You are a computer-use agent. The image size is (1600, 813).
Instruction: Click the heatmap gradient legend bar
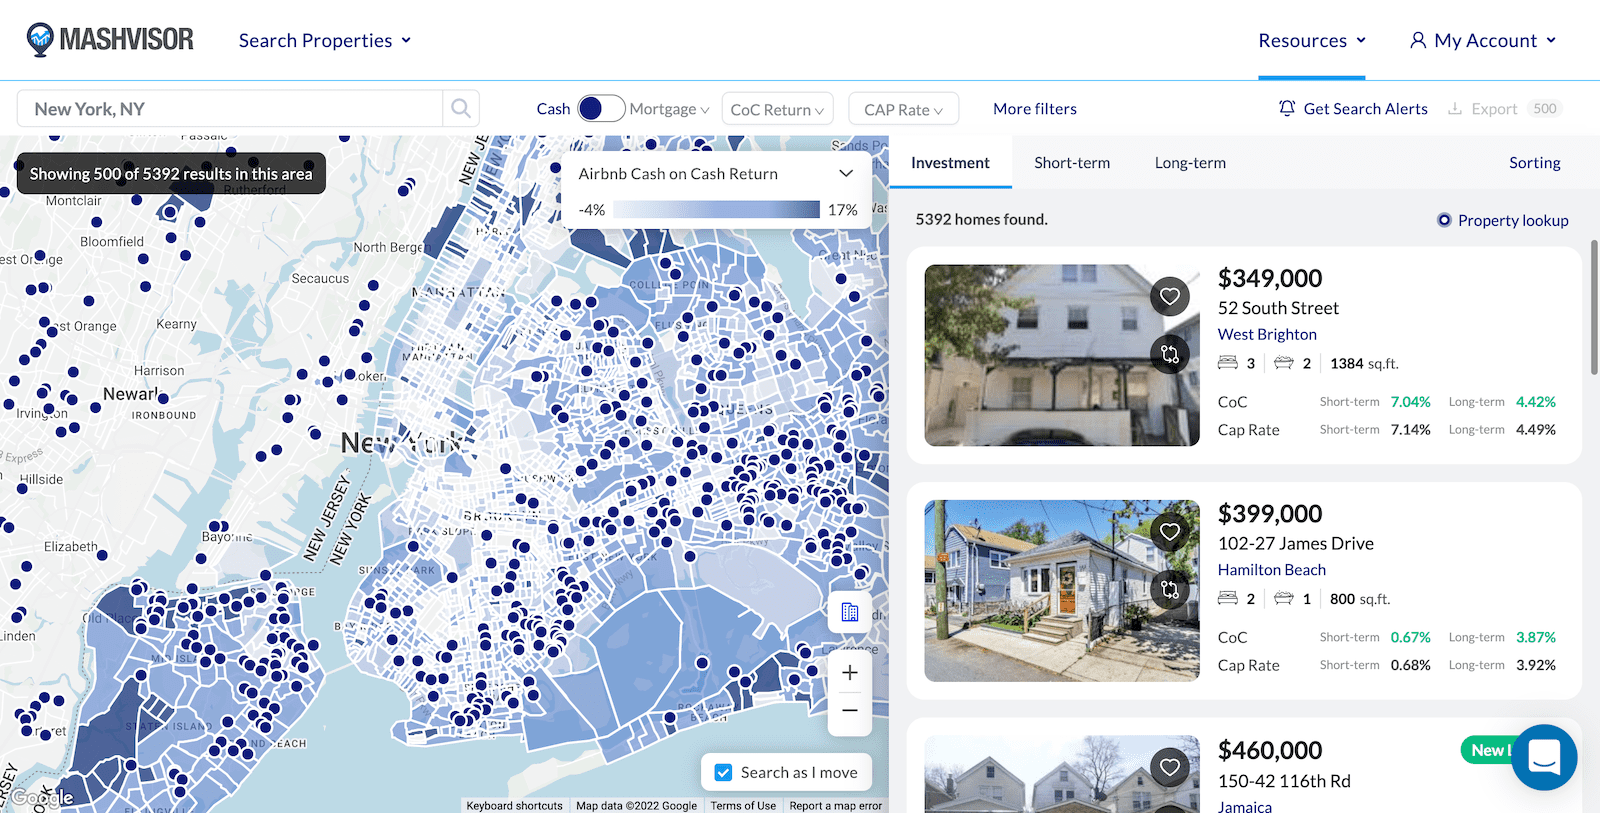pos(716,209)
